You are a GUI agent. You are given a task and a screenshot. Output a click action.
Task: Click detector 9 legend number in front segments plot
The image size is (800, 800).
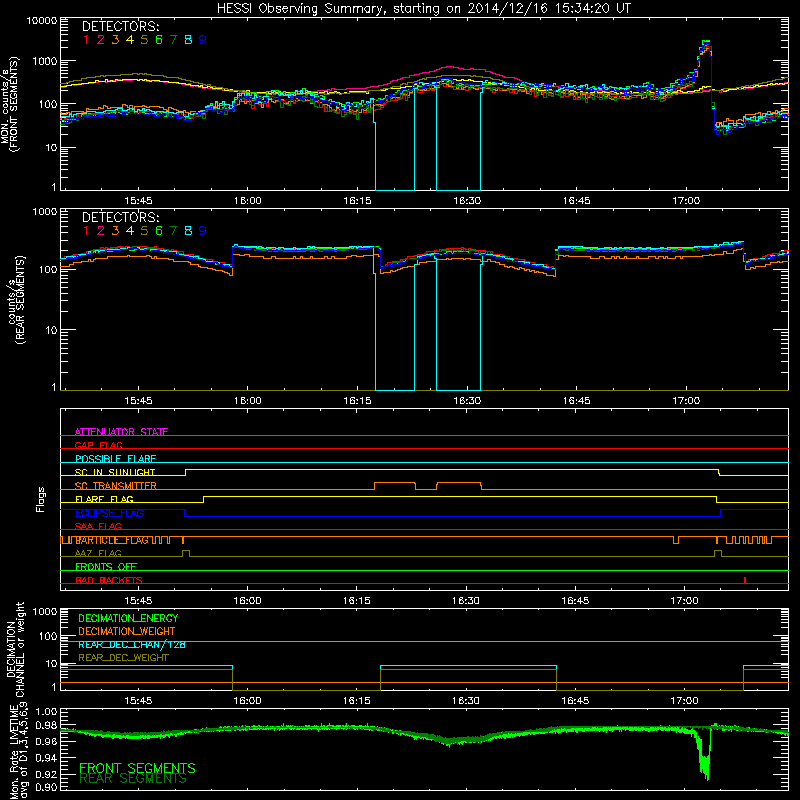pos(203,39)
